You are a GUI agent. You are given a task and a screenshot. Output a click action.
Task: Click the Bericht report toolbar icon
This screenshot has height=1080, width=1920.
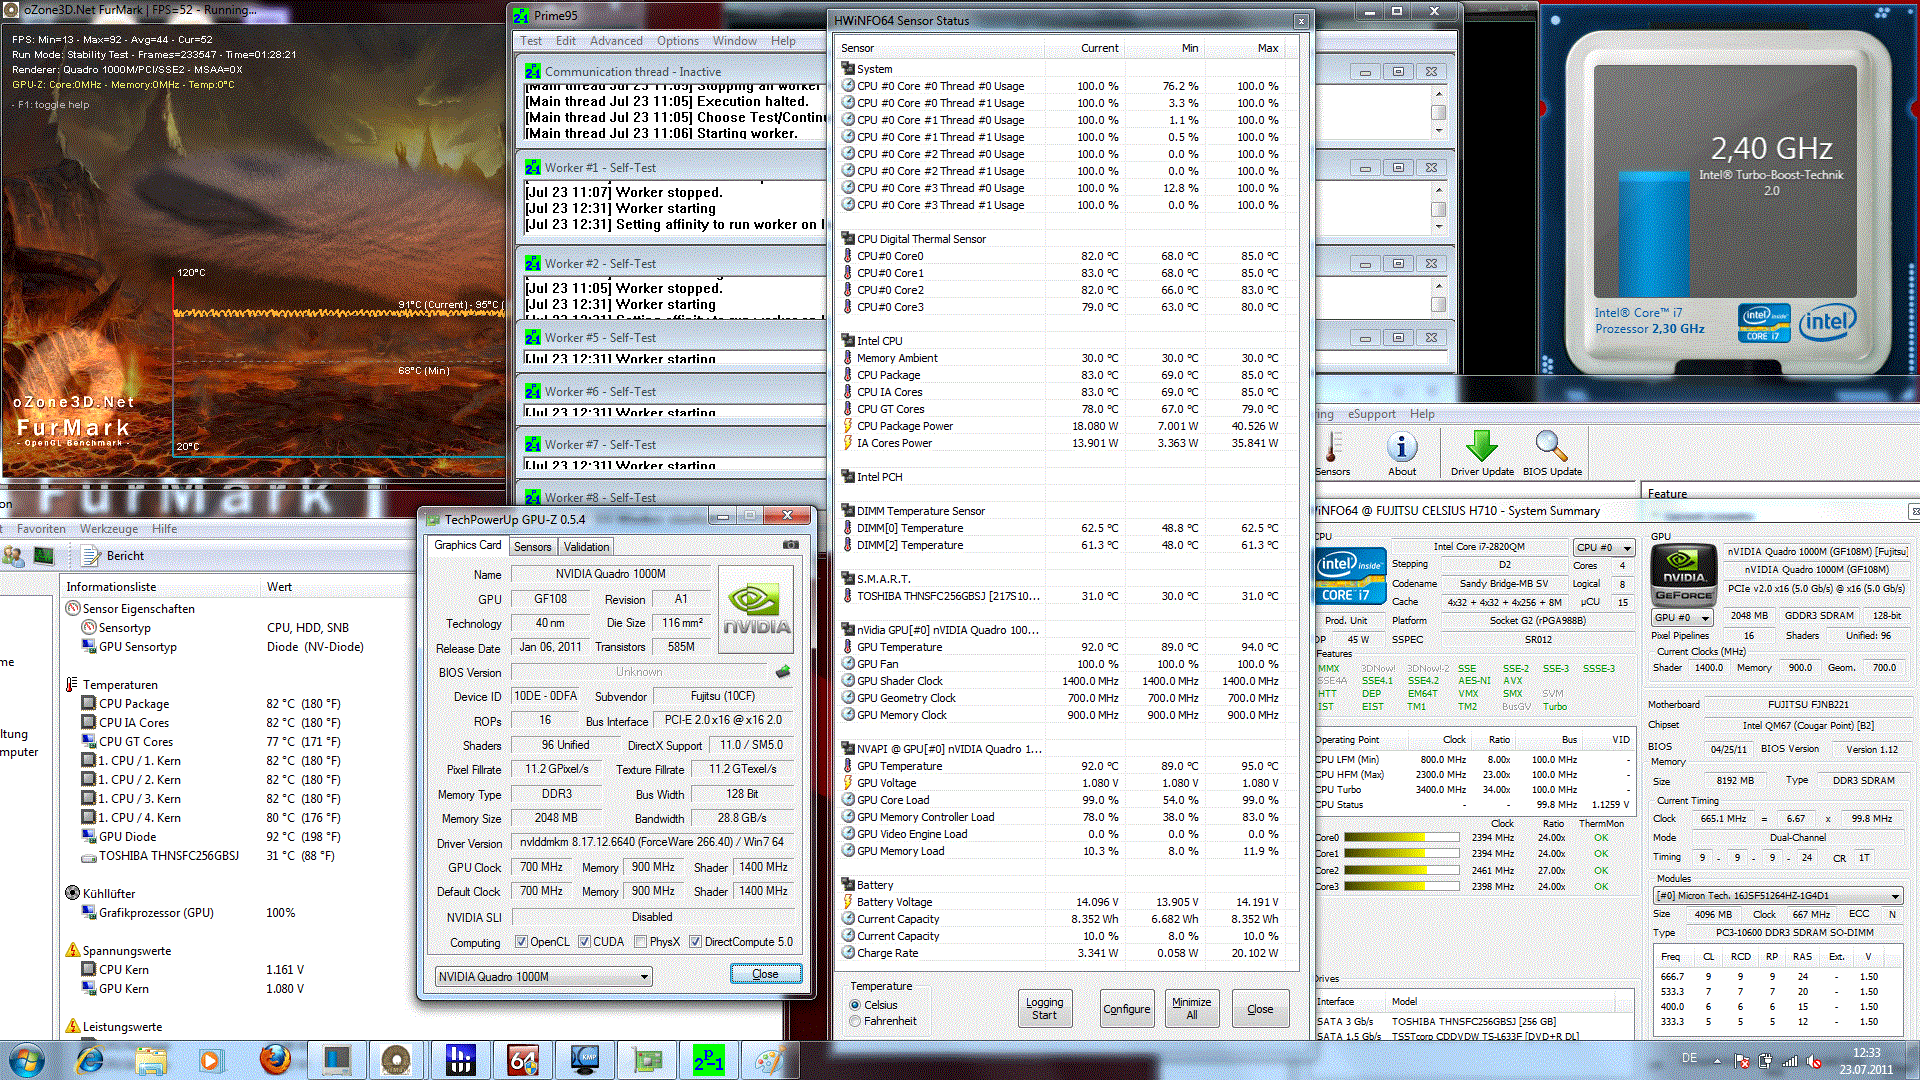point(91,556)
